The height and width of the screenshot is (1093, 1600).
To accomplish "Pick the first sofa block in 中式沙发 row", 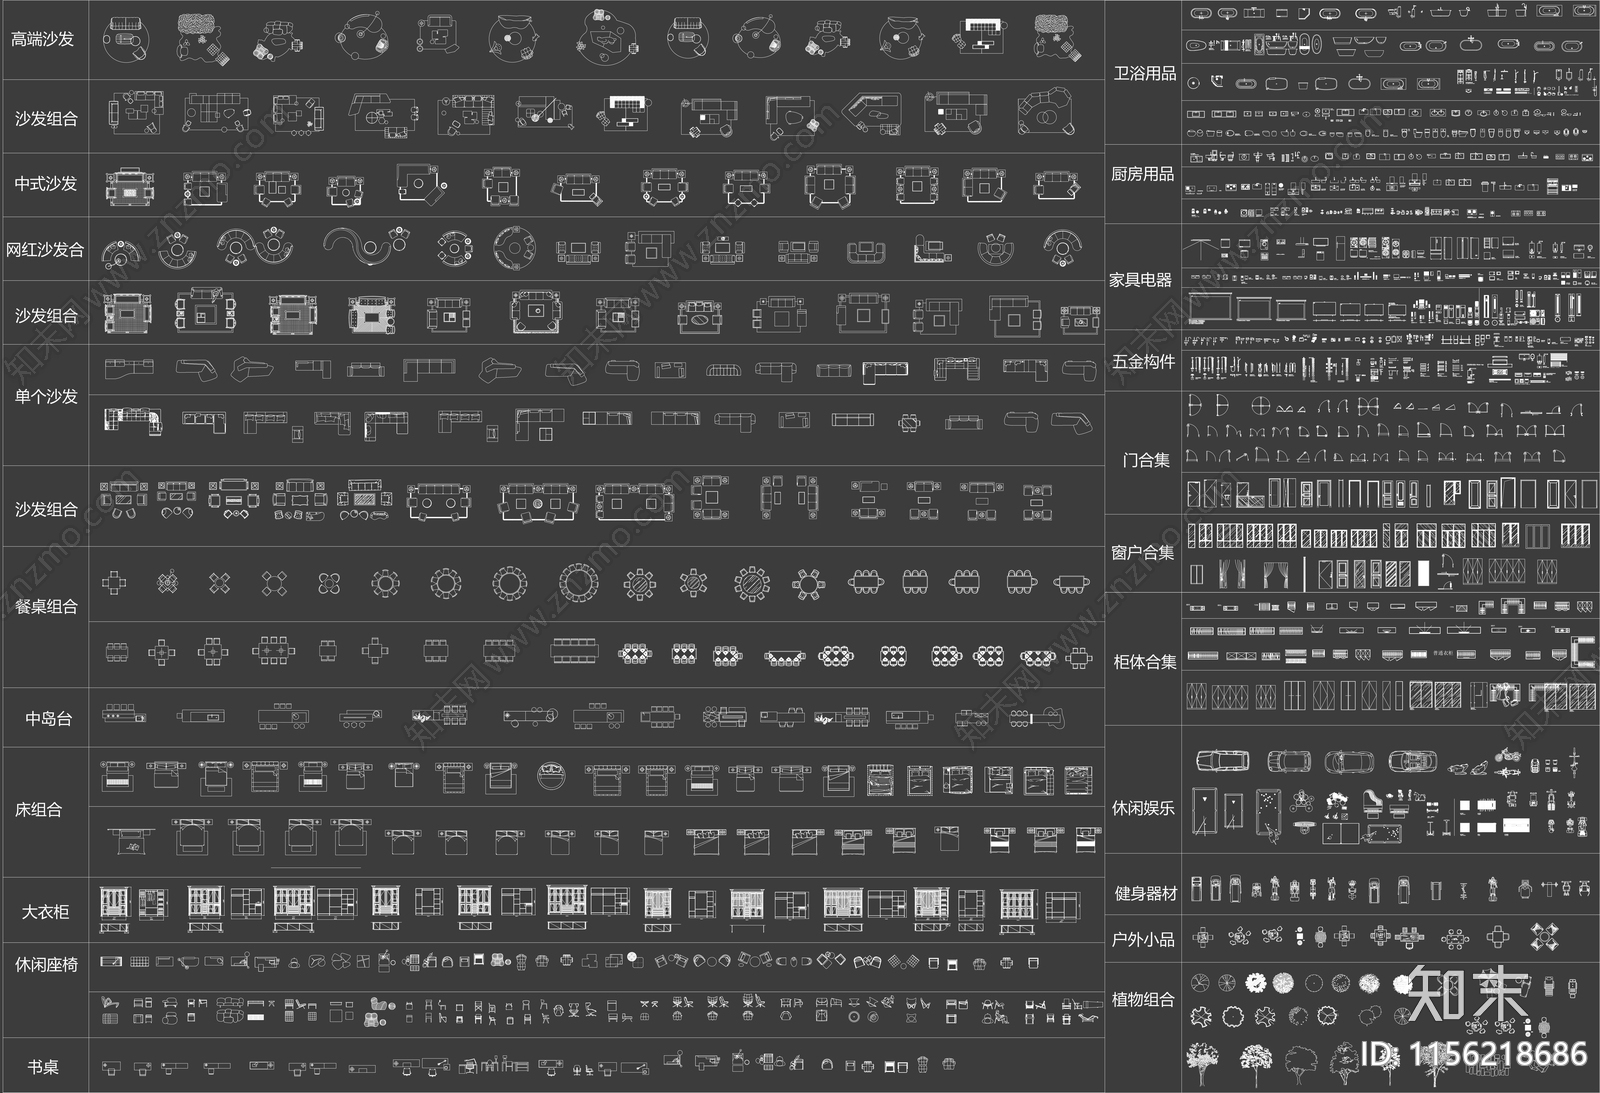I will (131, 187).
